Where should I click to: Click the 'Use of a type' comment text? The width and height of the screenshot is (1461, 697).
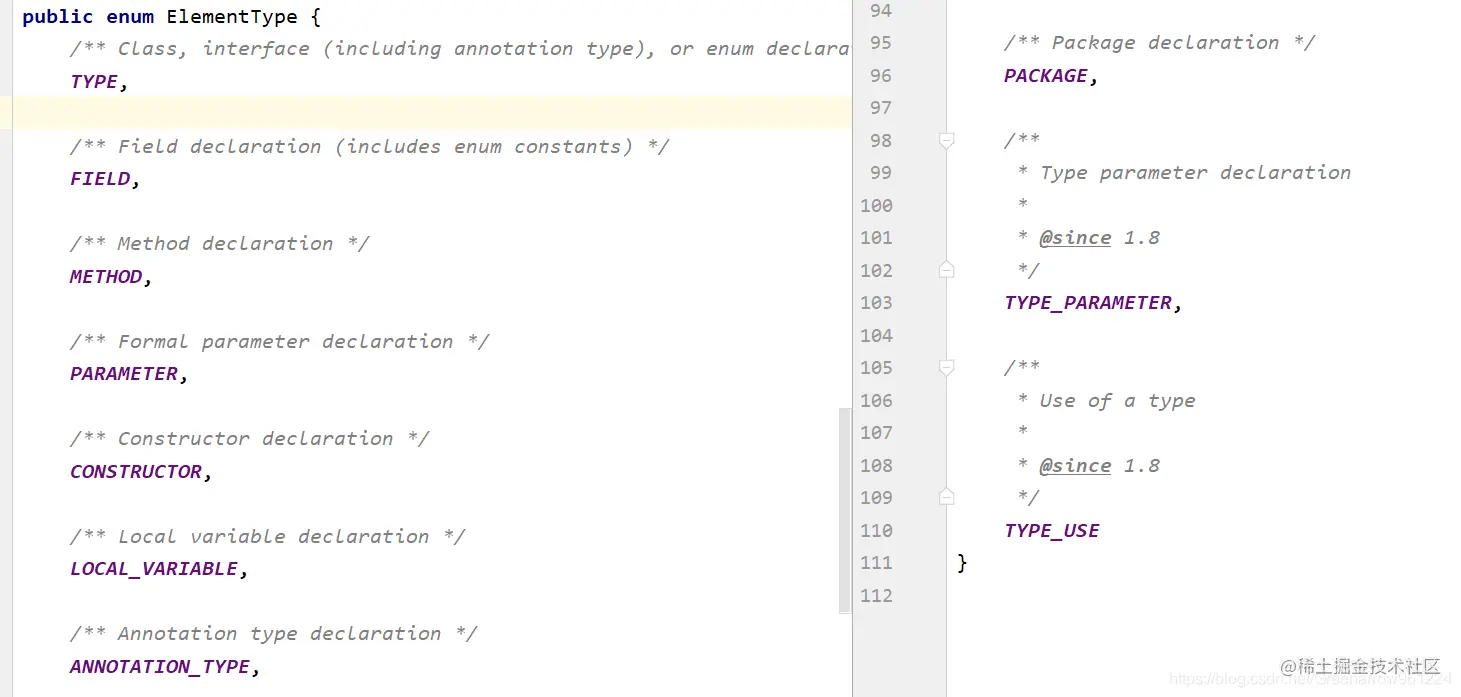1117,401
